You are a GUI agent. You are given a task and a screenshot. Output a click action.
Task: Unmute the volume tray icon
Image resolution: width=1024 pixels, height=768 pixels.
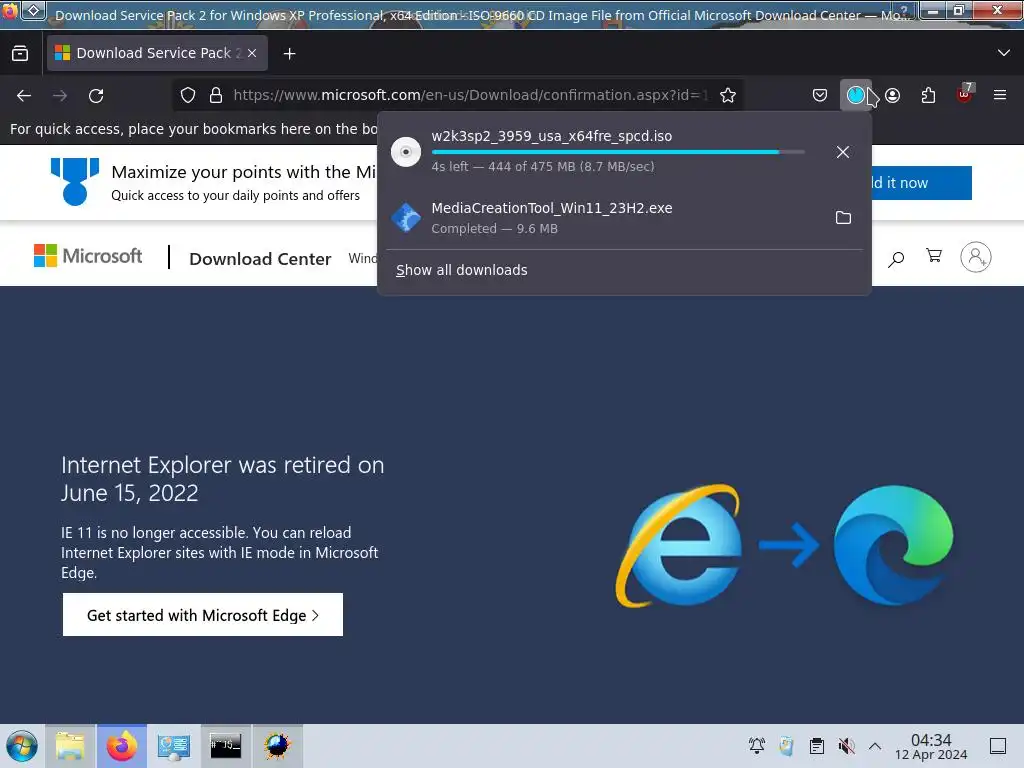pos(846,746)
